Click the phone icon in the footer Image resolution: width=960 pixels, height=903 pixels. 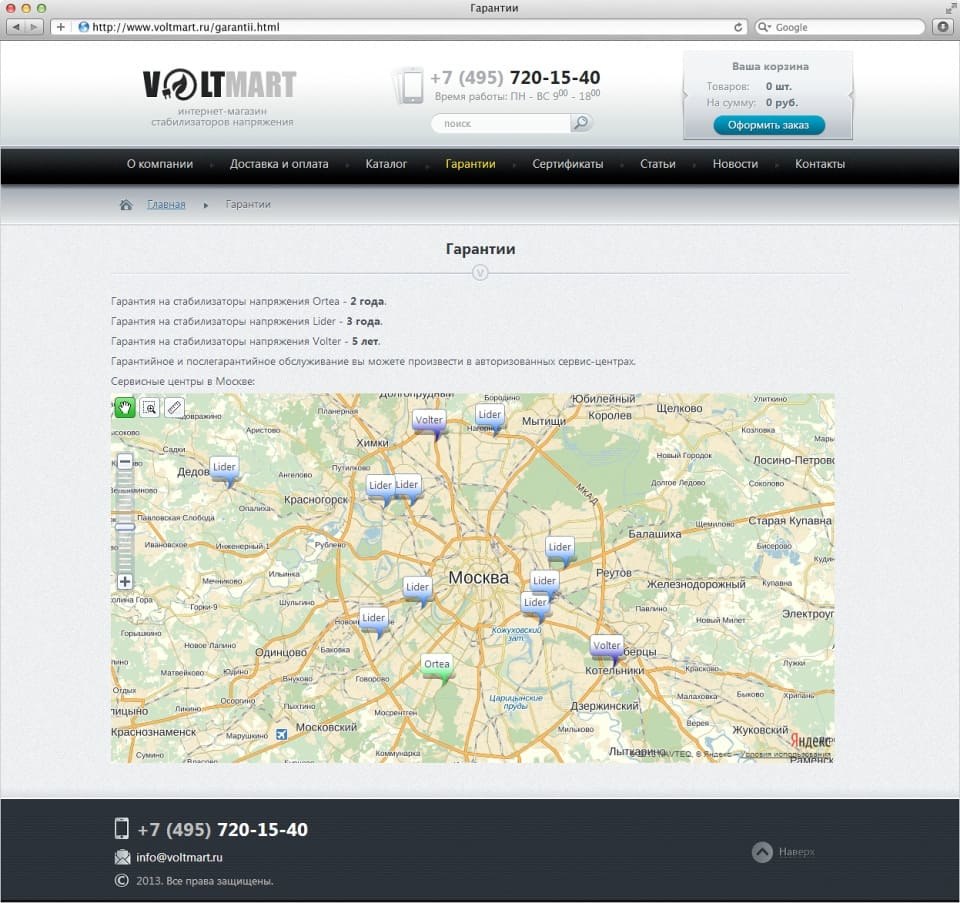click(122, 828)
